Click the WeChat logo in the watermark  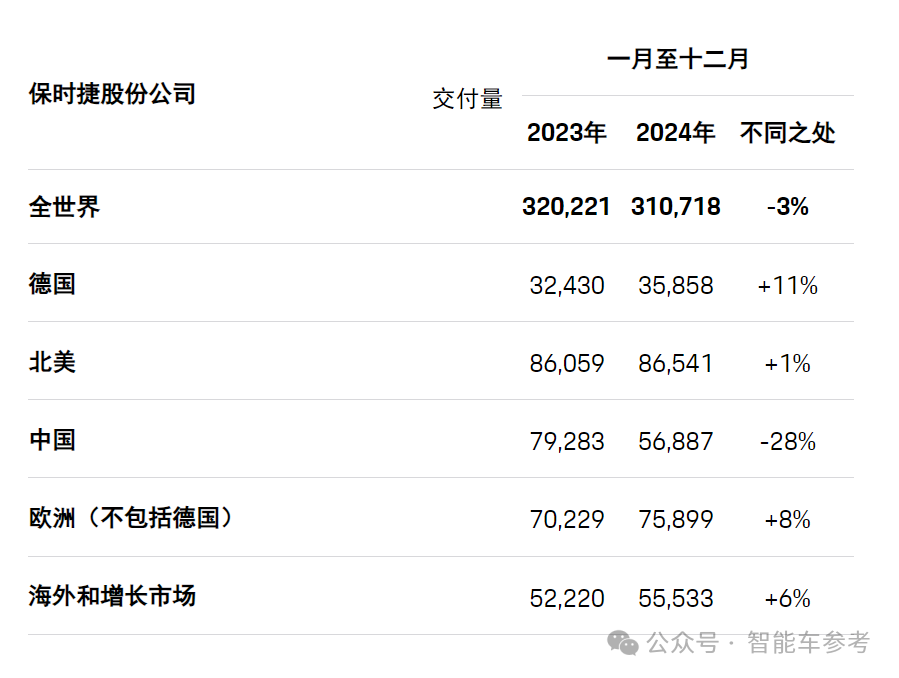click(x=623, y=642)
